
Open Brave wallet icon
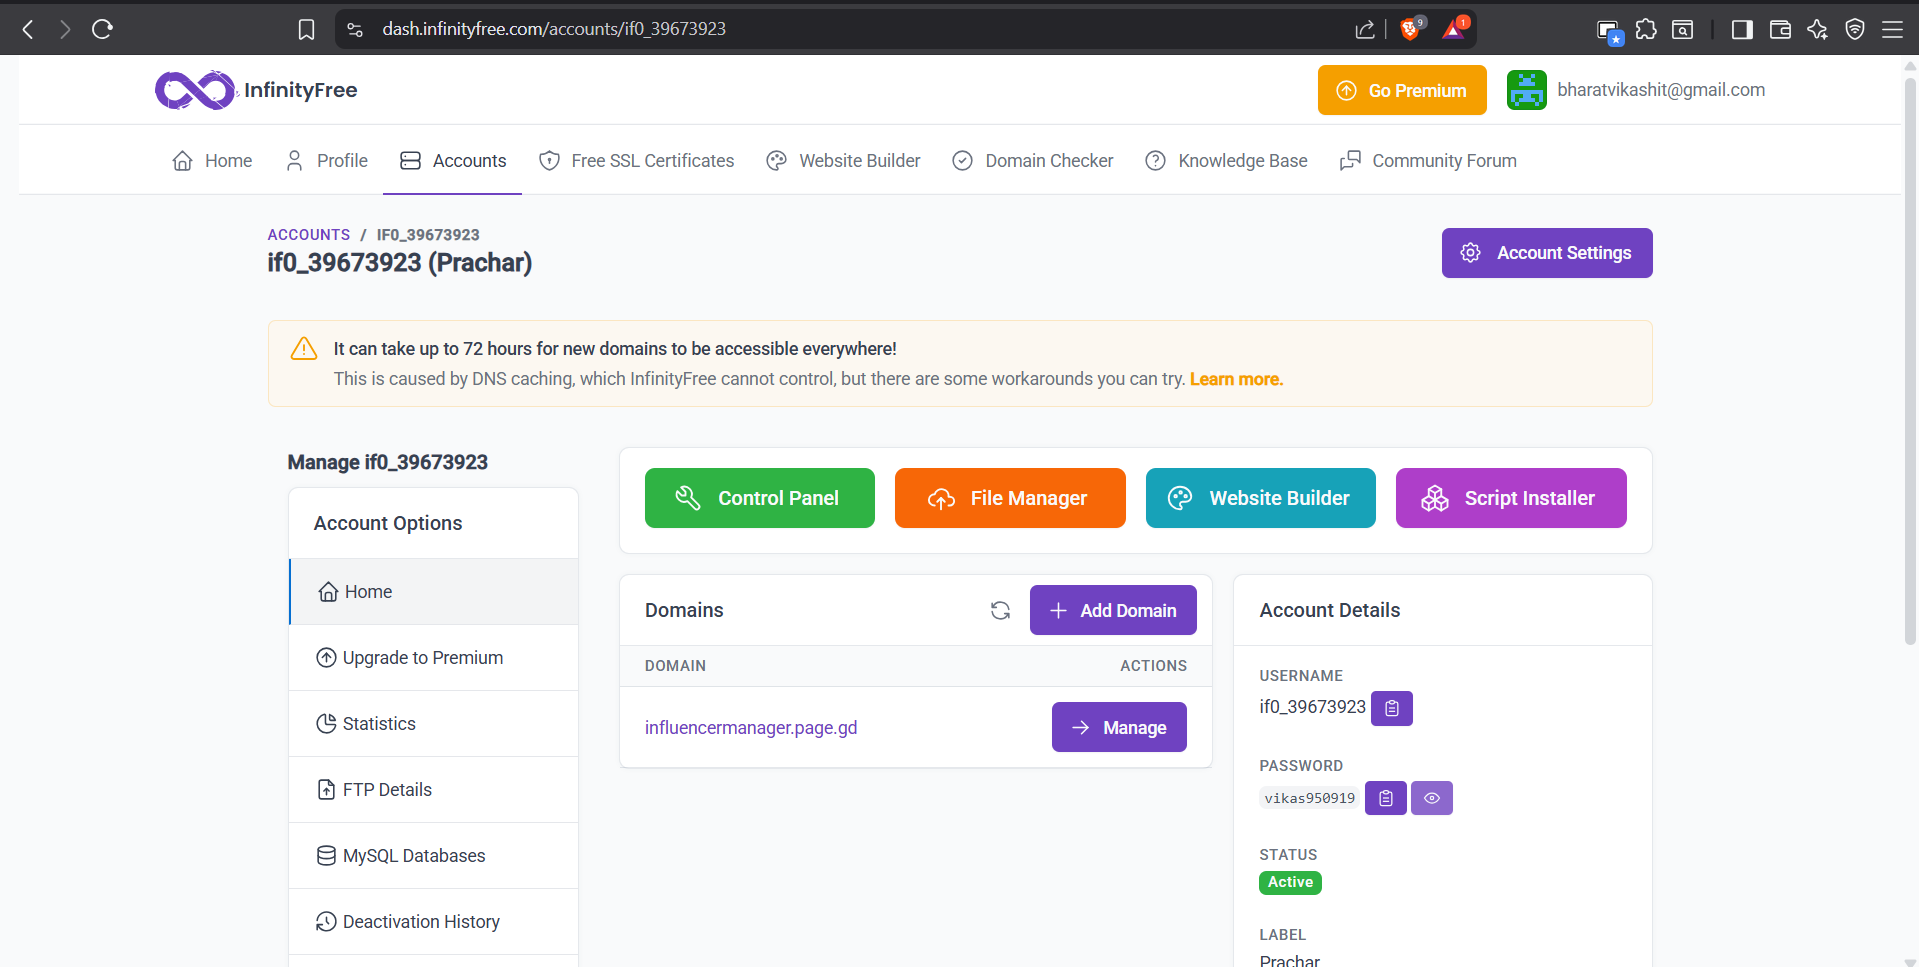[x=1780, y=29]
